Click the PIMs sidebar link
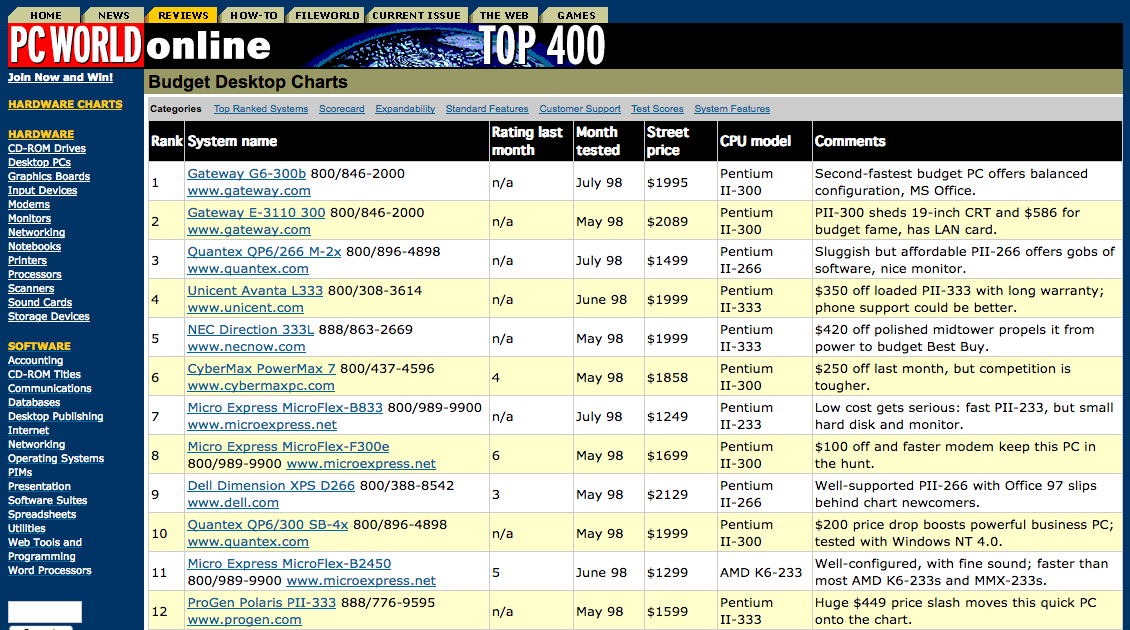This screenshot has width=1130, height=630. pyautogui.click(x=20, y=472)
